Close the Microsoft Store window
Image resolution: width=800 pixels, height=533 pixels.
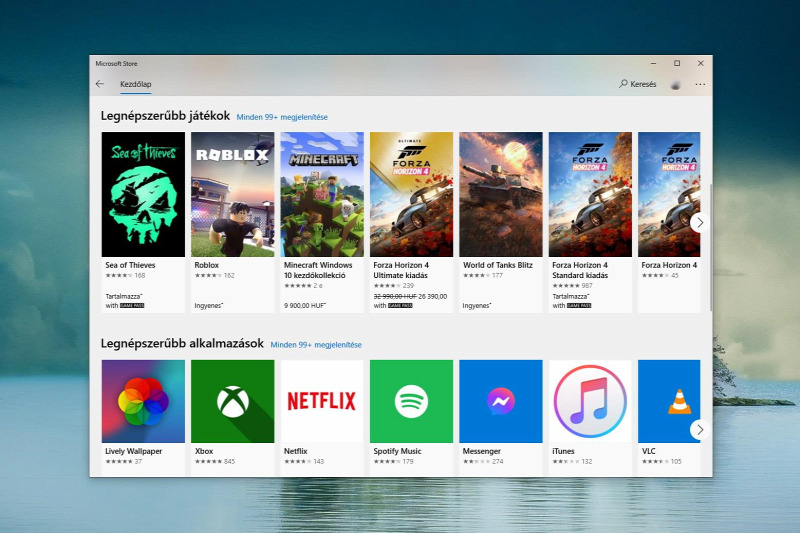(701, 63)
